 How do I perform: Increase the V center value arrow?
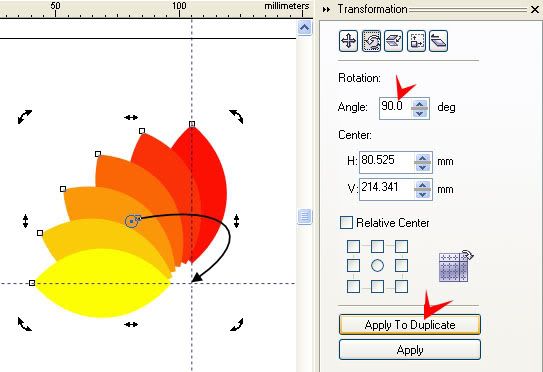coord(422,185)
